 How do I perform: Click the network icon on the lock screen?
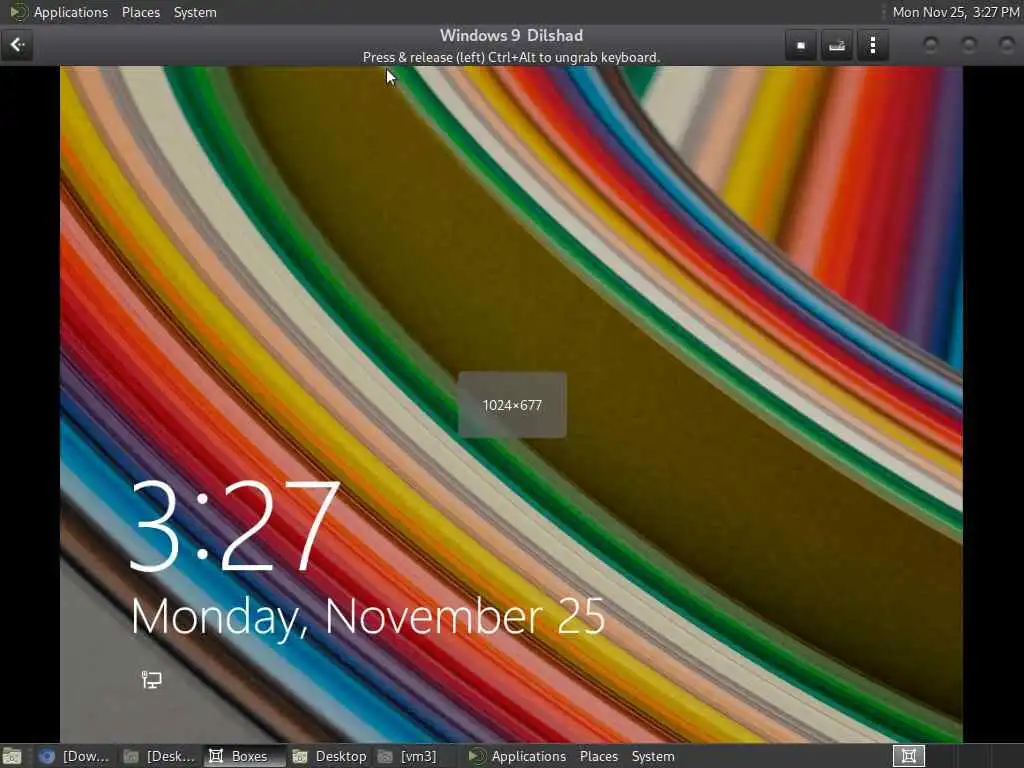[x=152, y=680]
